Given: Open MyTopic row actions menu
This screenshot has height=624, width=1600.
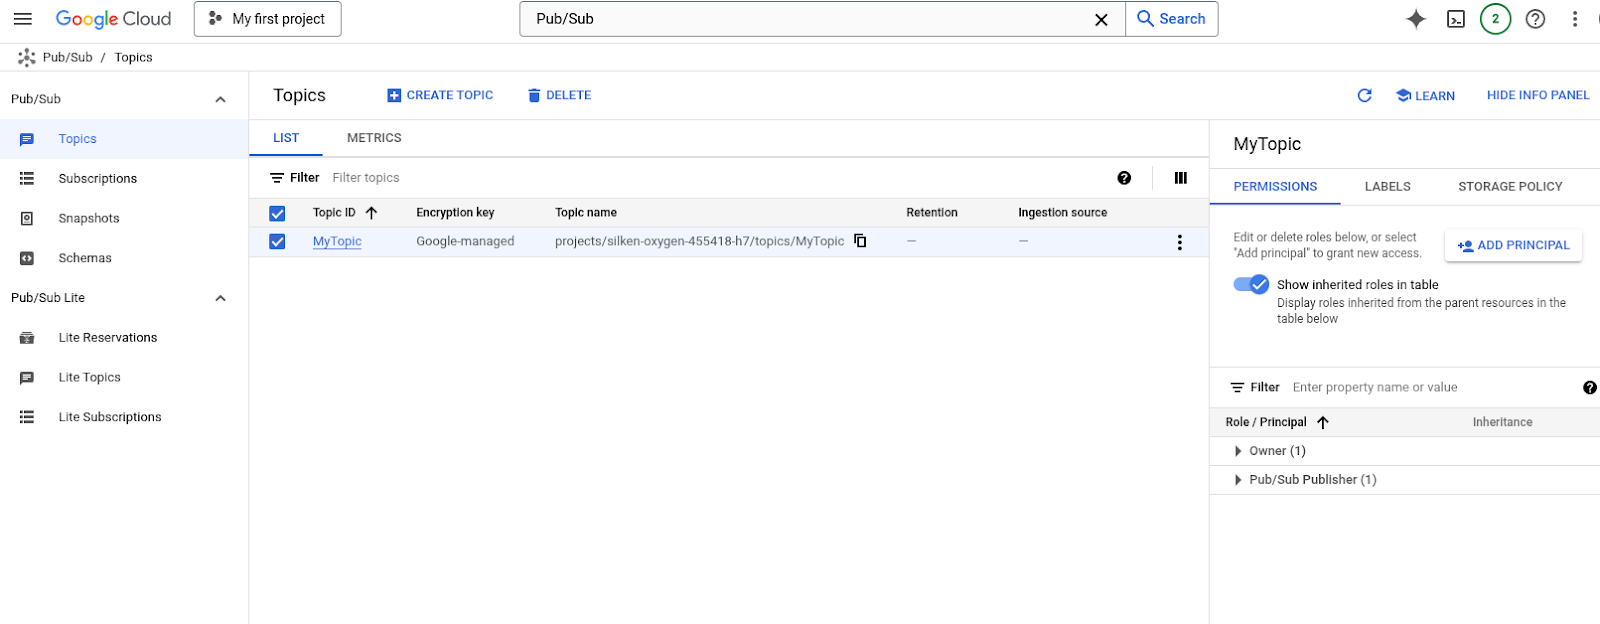Looking at the screenshot, I should pyautogui.click(x=1180, y=242).
